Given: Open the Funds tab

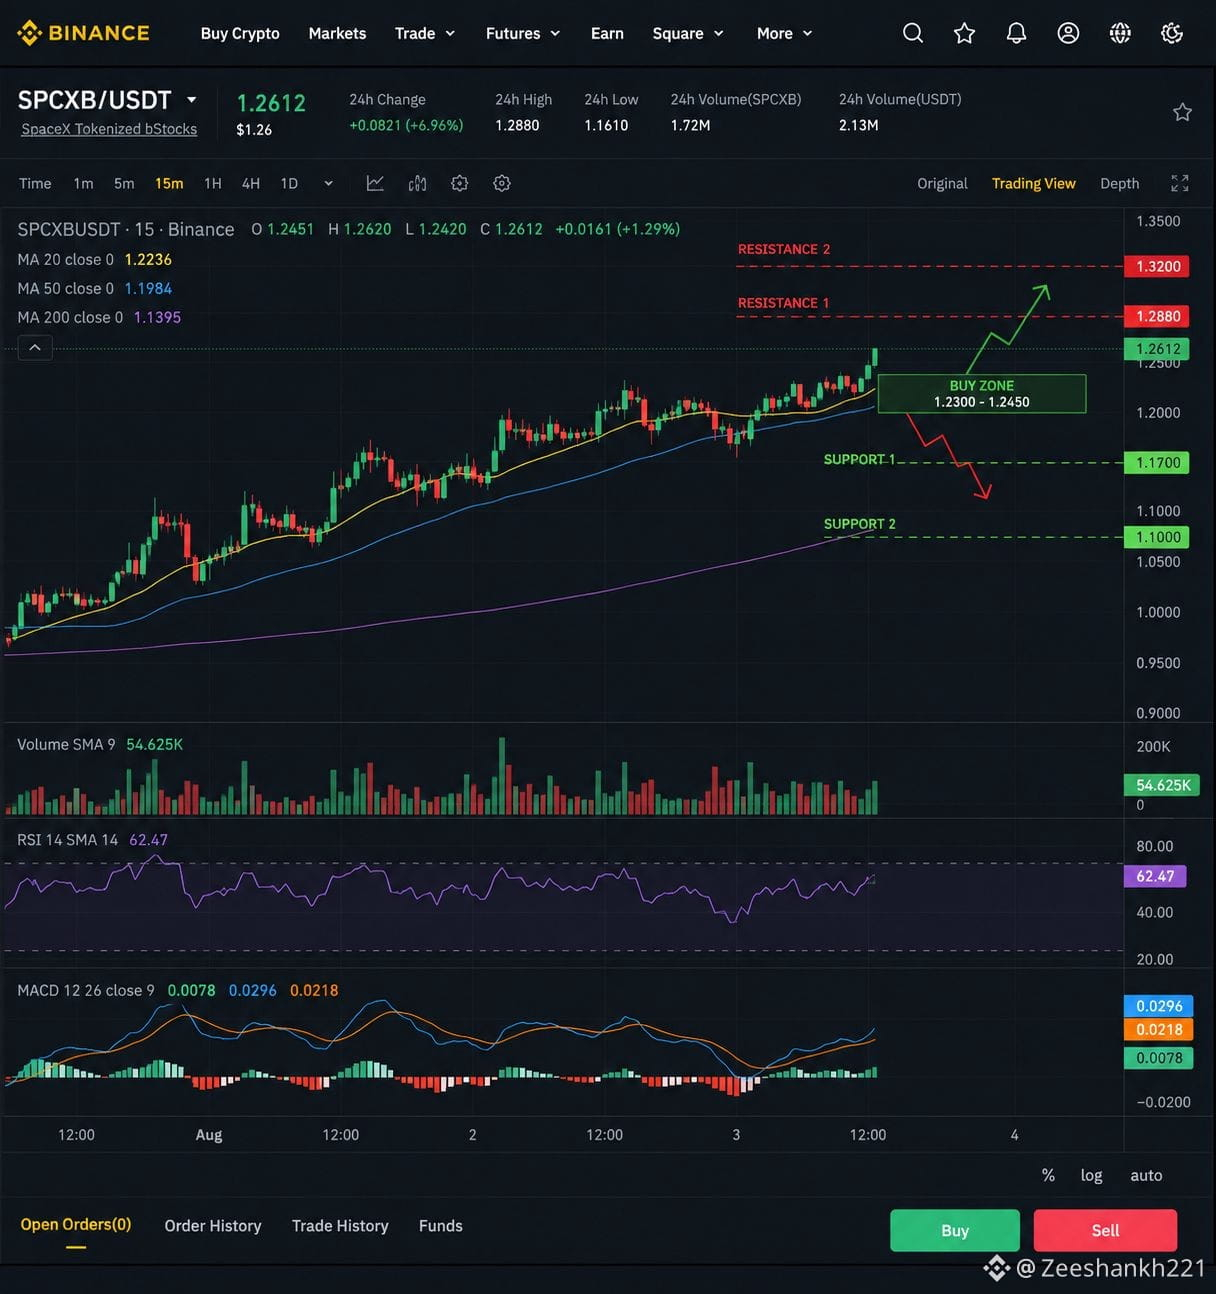Looking at the screenshot, I should (x=440, y=1225).
